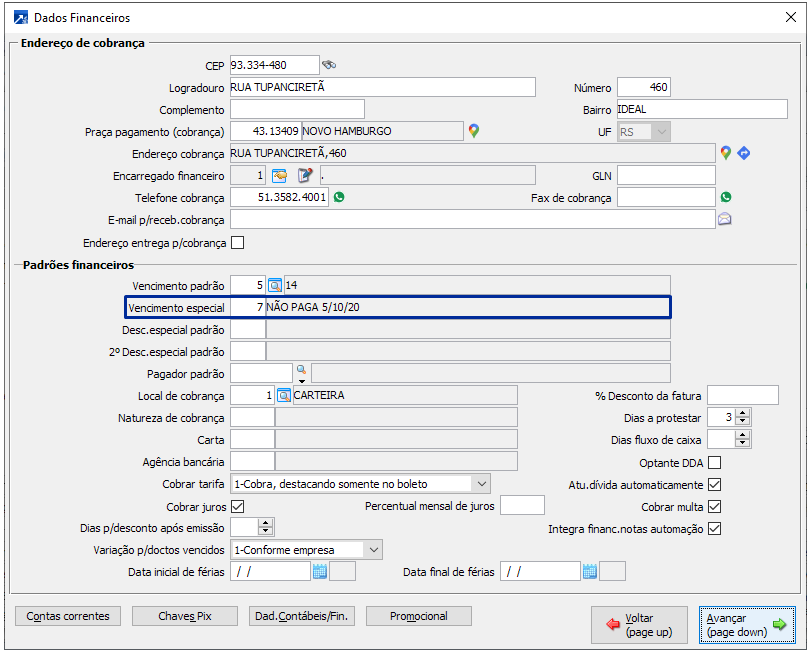Open map pin beside Praça pagamento
This screenshot has width=811, height=654.
coord(474,131)
